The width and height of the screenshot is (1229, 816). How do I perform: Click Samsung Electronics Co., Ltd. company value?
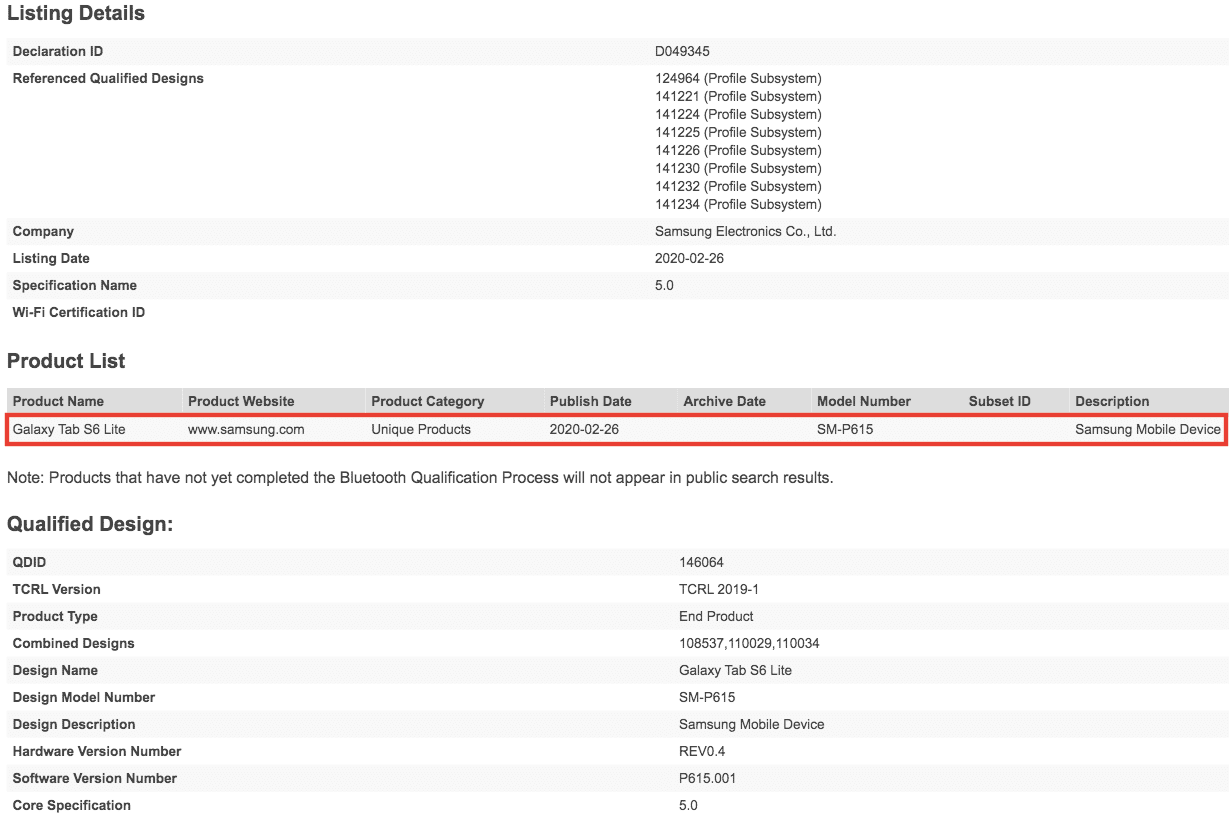pyautogui.click(x=745, y=231)
